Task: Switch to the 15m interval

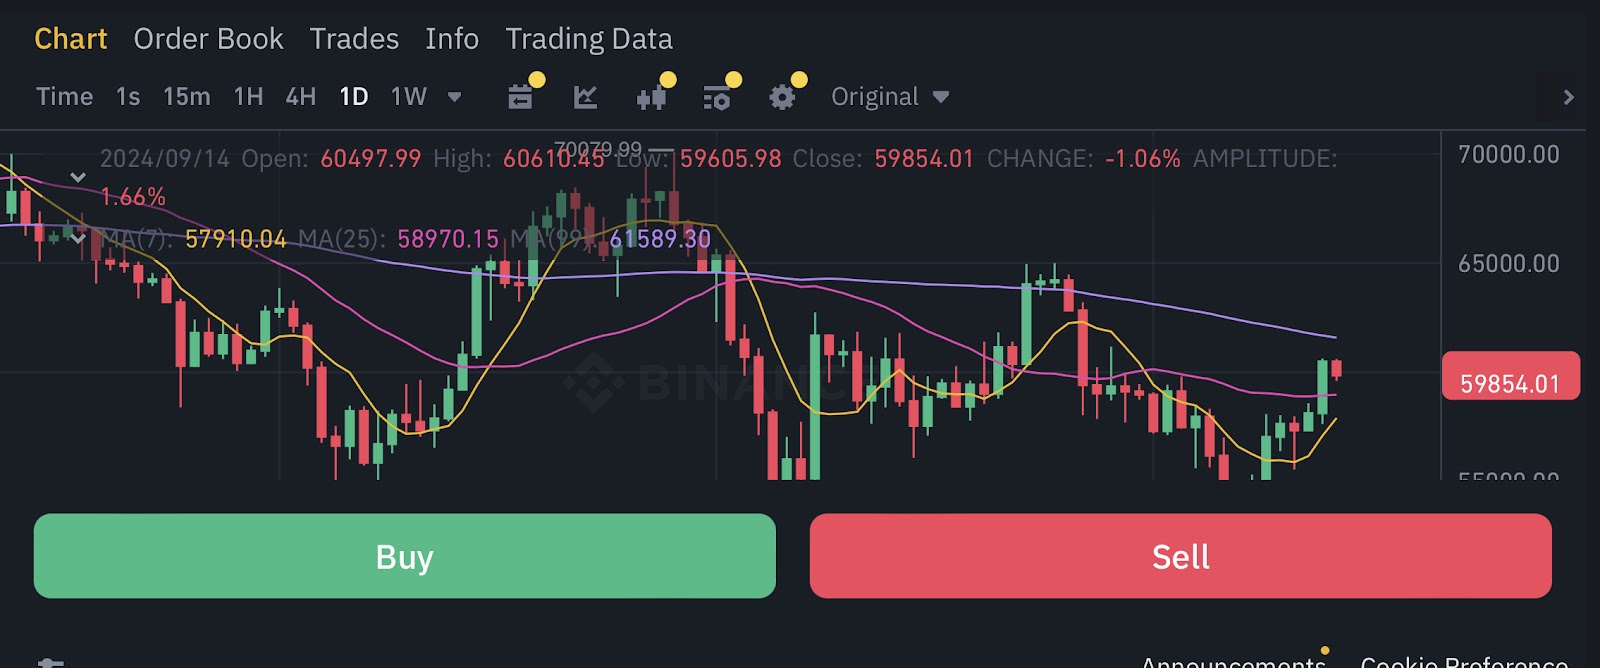Action: 186,96
